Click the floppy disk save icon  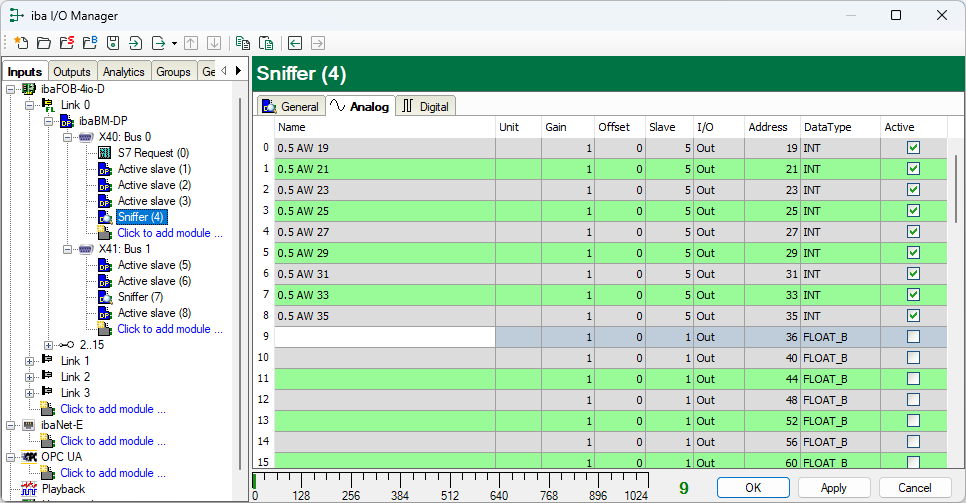pos(112,43)
